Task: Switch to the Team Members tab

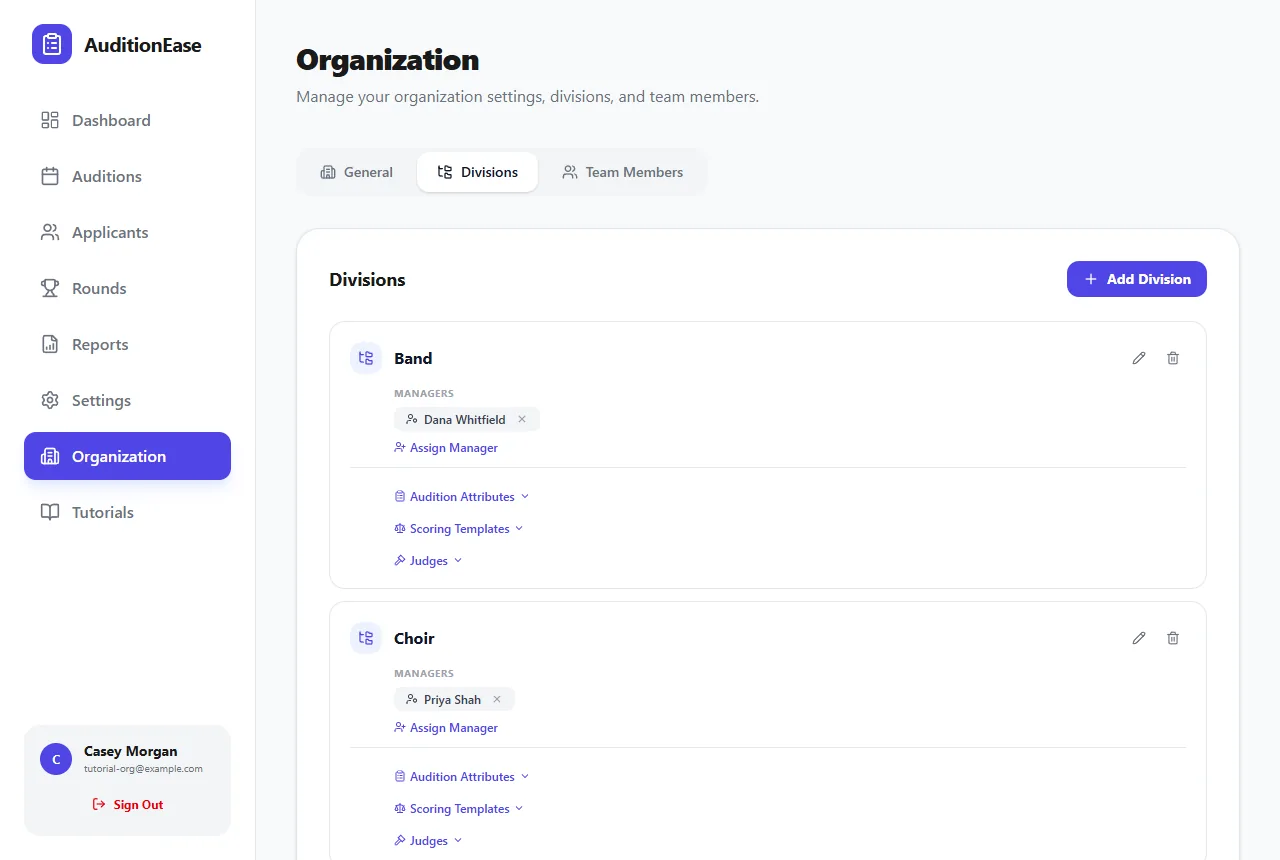Action: (622, 172)
